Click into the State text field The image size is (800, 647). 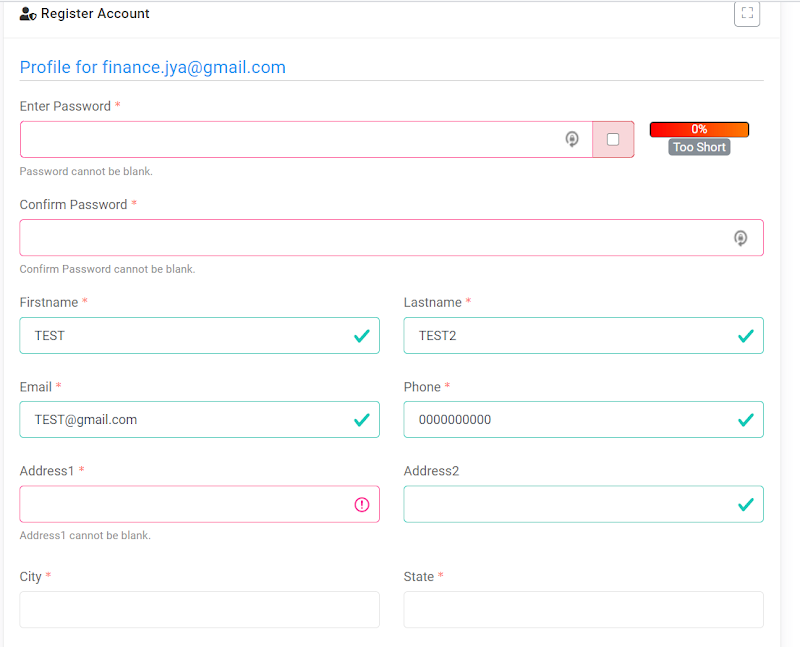(x=584, y=610)
